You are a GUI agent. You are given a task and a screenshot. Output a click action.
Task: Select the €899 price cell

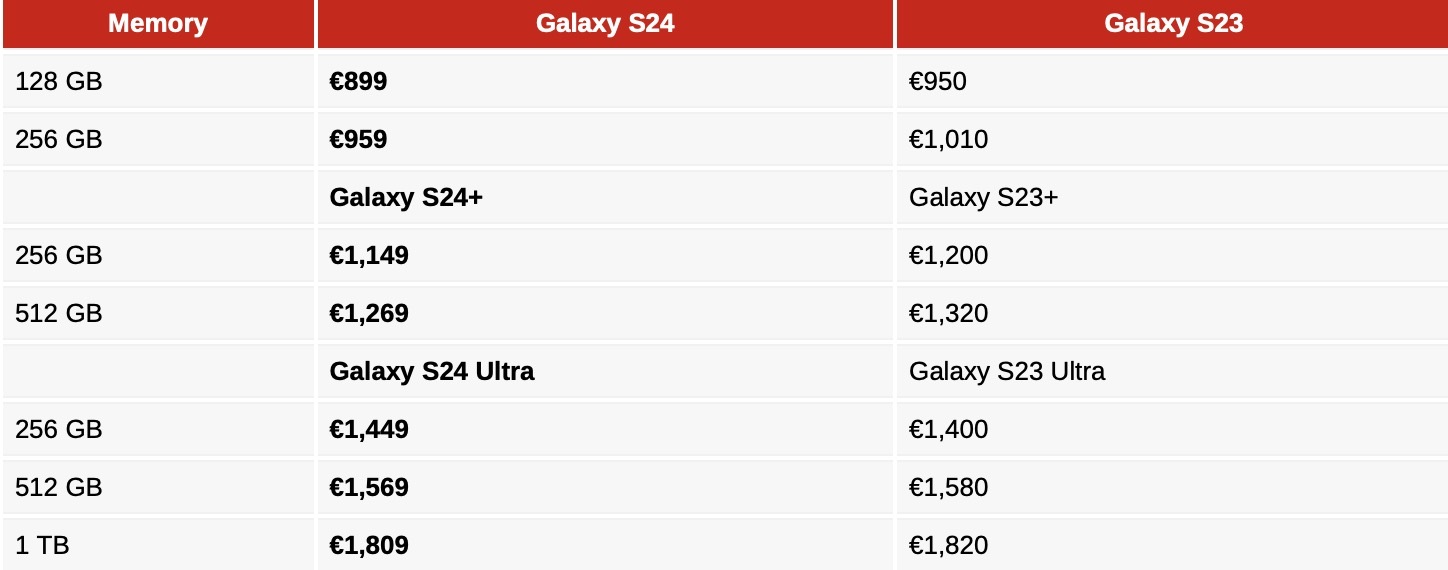tap(358, 81)
